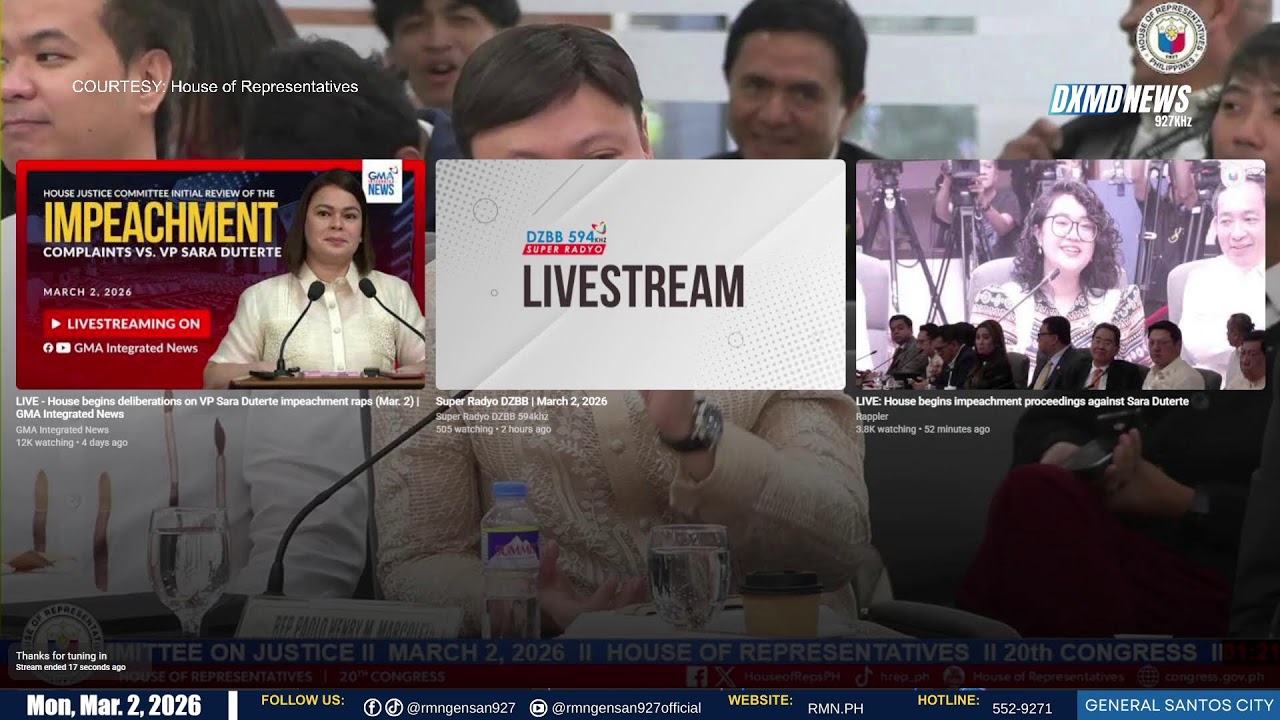The image size is (1280, 720).
Task: Click the '@rmngensan927official' handle text
Action: [x=626, y=708]
